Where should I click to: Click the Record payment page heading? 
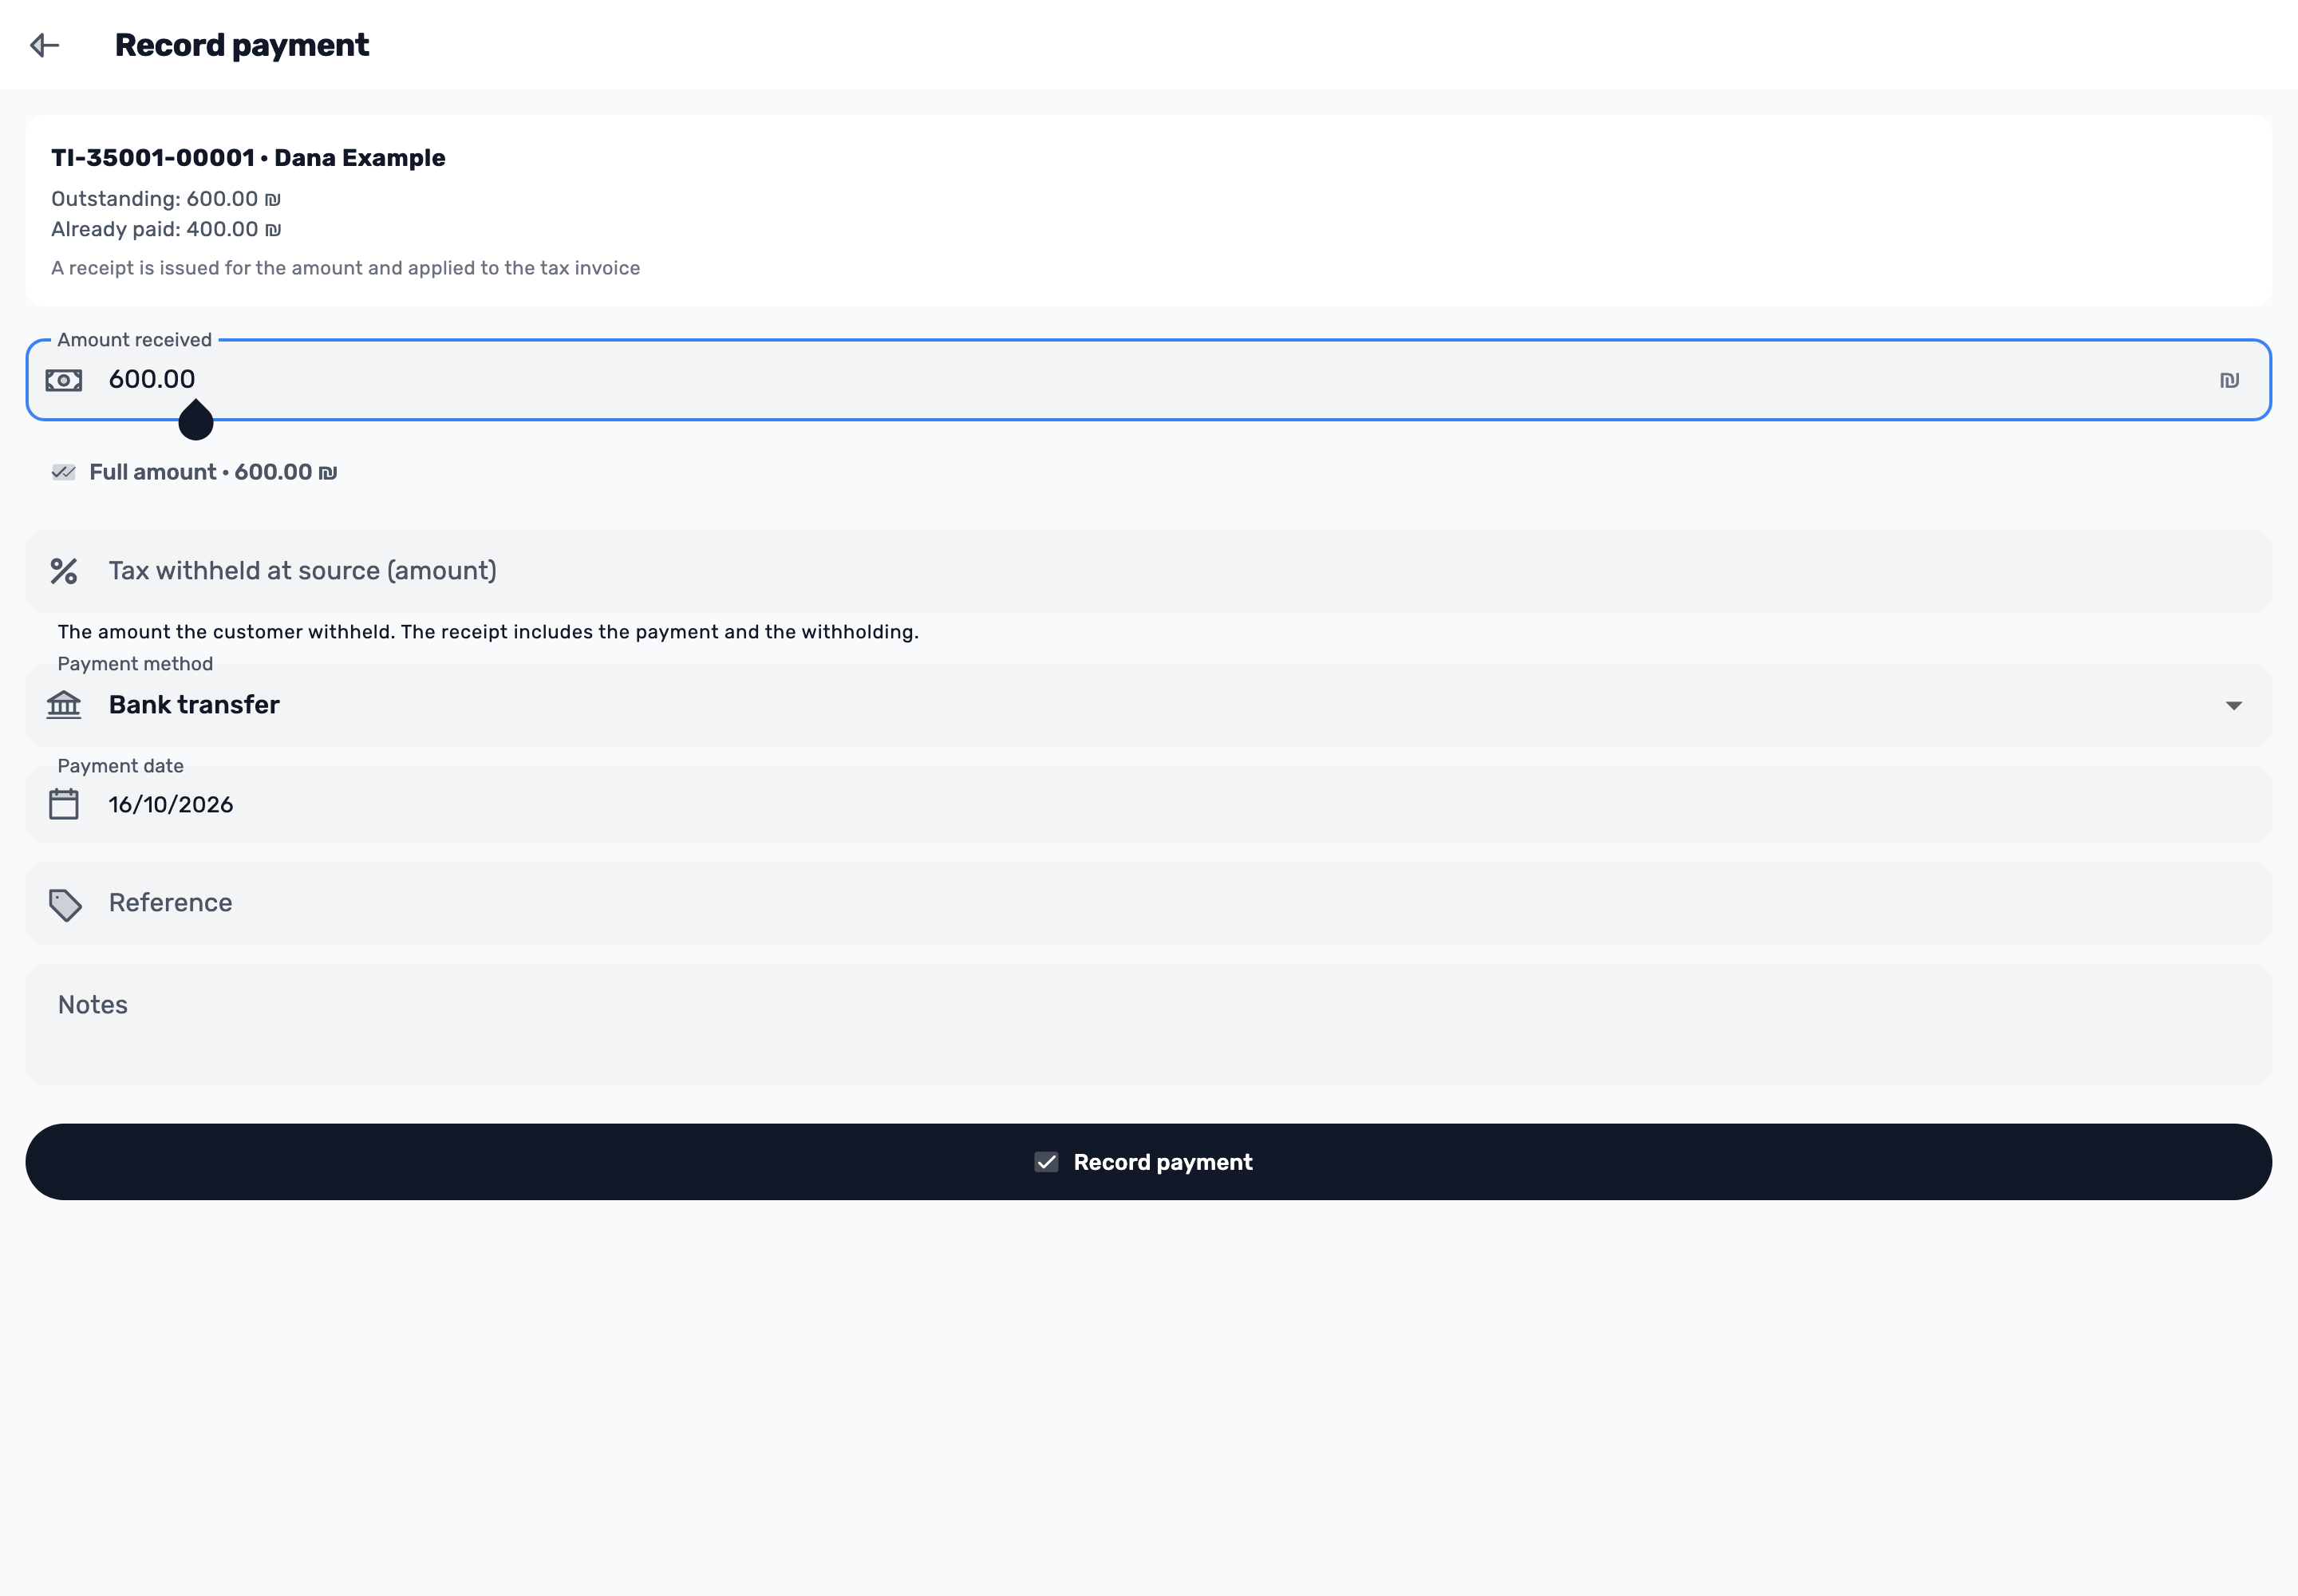pyautogui.click(x=242, y=45)
